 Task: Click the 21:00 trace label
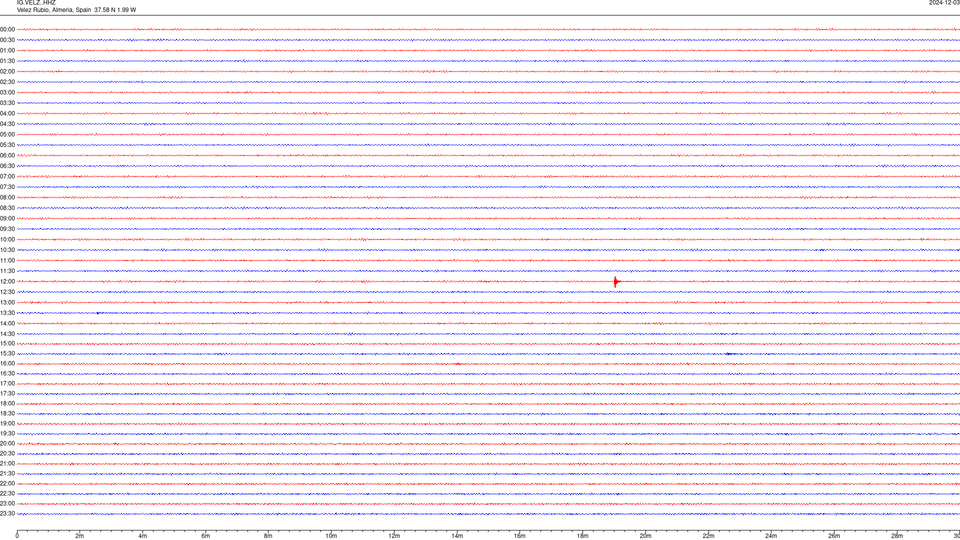click(x=7, y=463)
